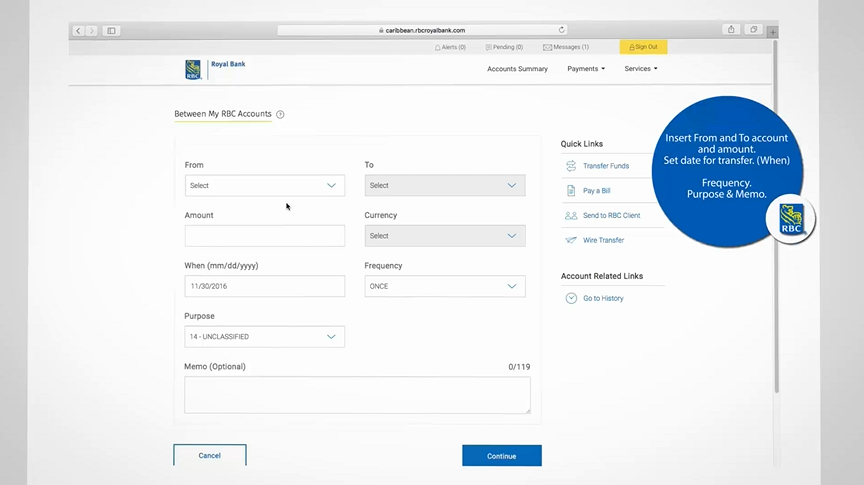Click the Cancel button
The image size is (864, 485).
(x=210, y=456)
